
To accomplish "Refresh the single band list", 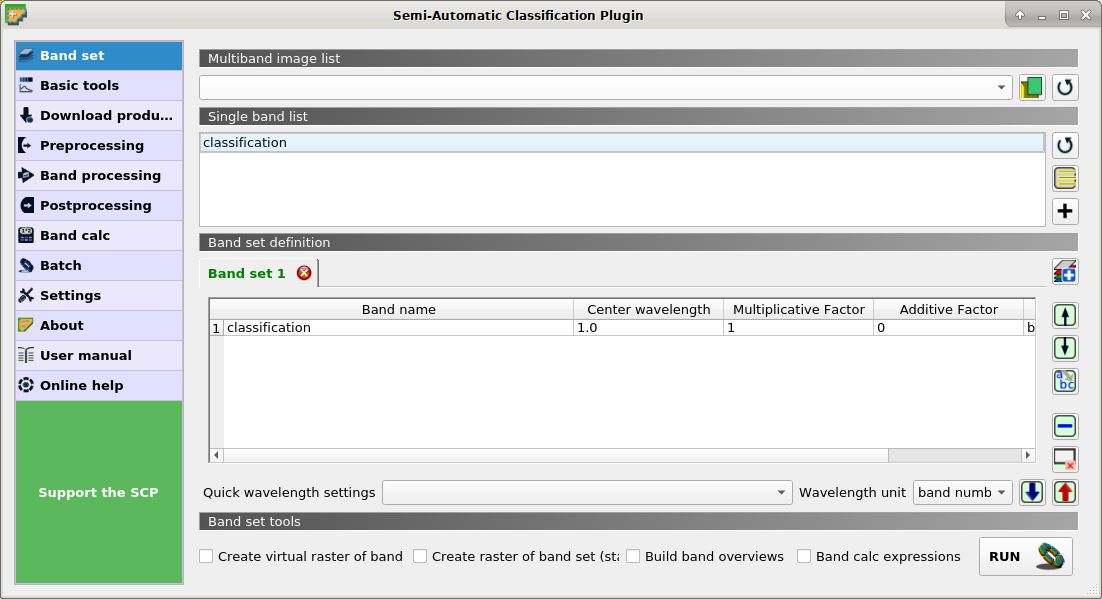I will (x=1065, y=145).
